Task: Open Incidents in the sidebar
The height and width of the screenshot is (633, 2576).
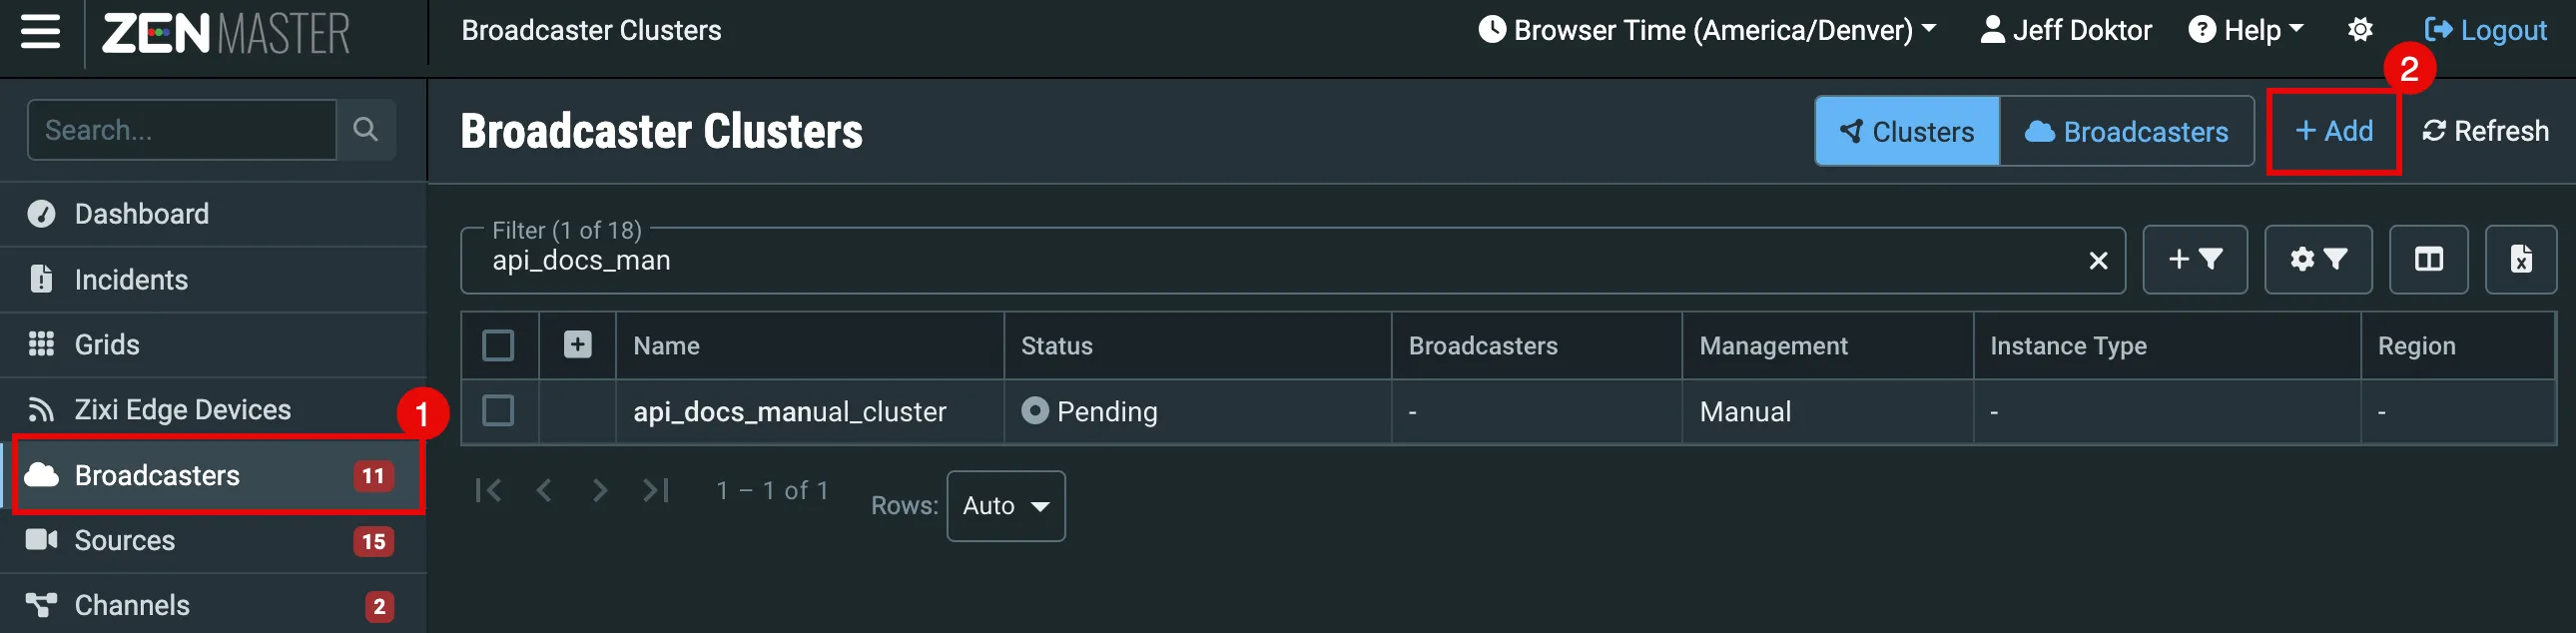Action: tap(214, 280)
